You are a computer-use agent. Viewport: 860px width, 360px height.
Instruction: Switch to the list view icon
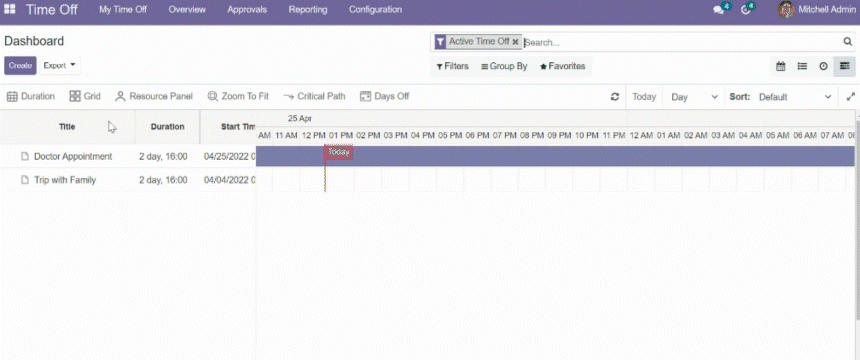point(802,66)
